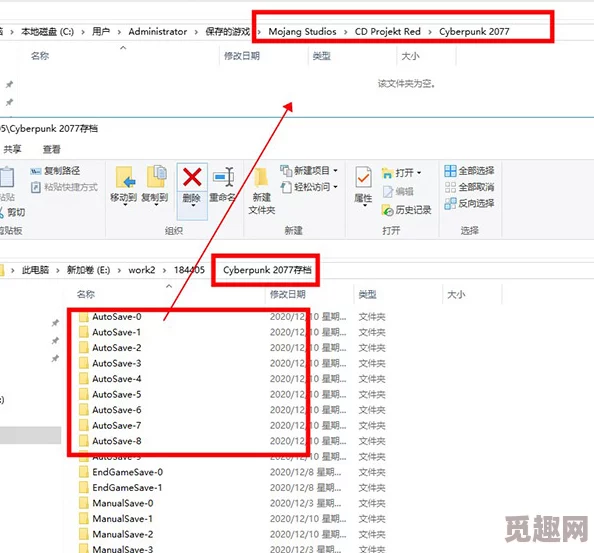Screen dimensions: 594x553
Task: Click Select all in ribbon
Action: pos(469,171)
